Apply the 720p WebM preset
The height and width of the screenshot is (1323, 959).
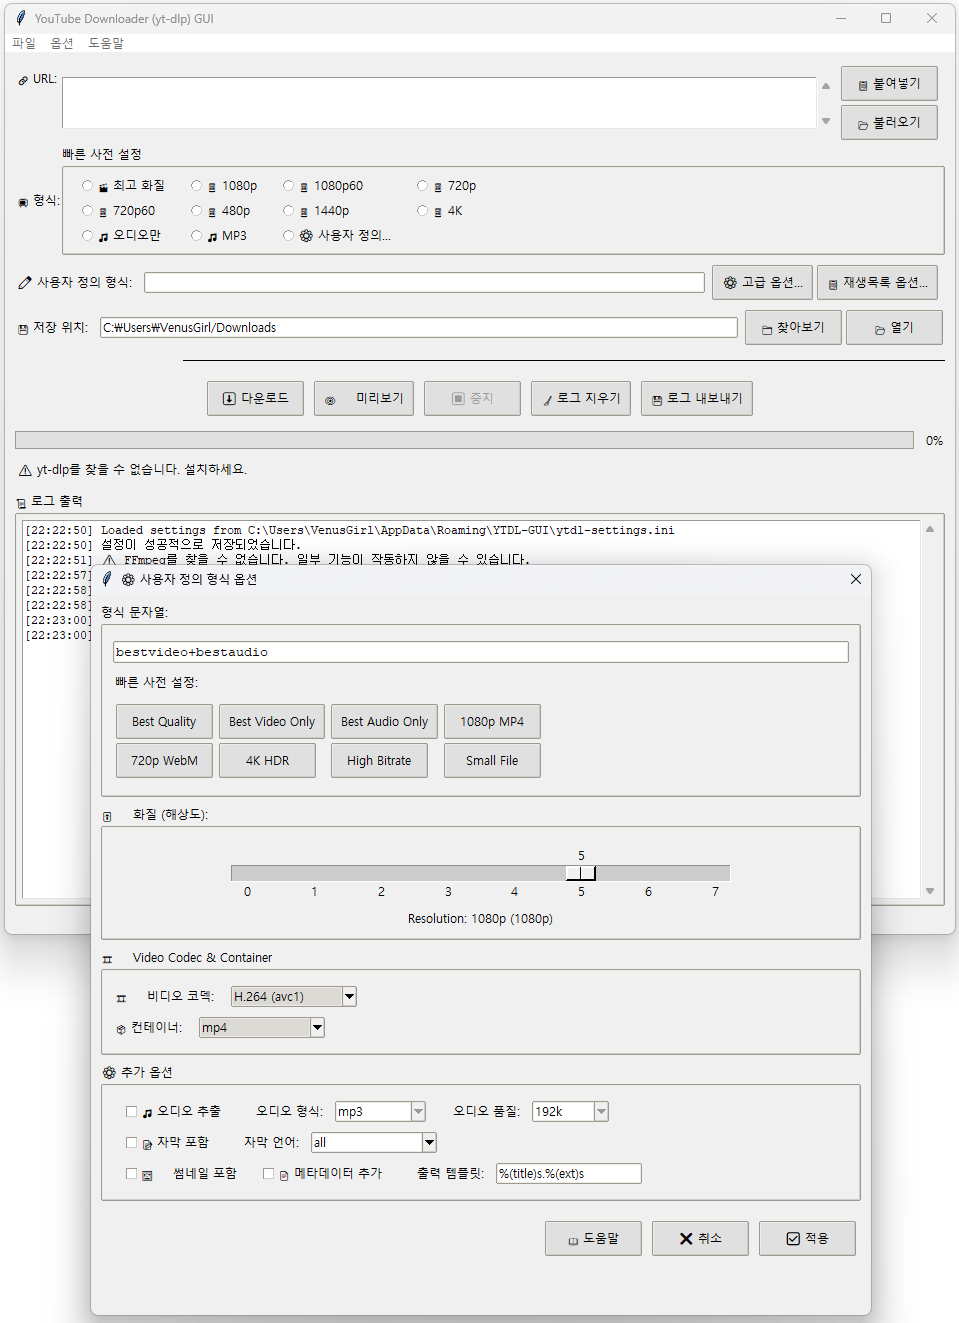164,761
